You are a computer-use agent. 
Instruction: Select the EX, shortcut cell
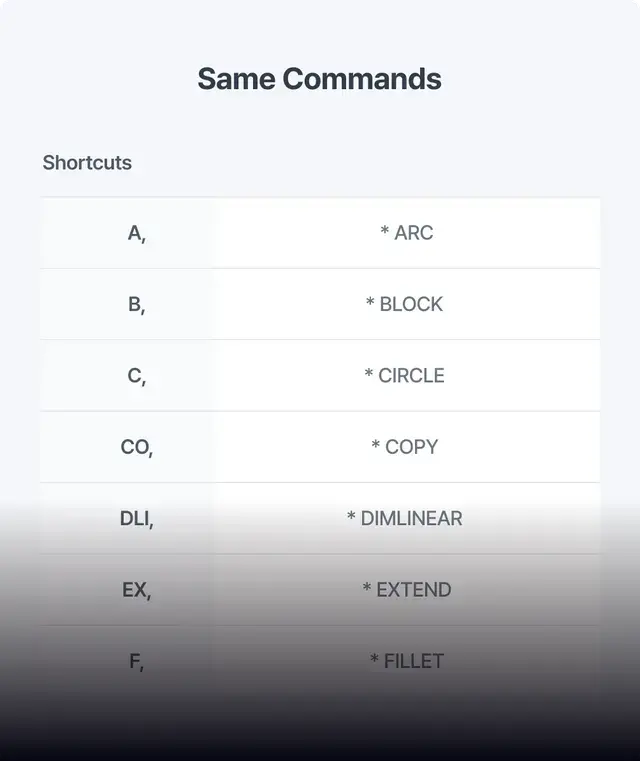[x=137, y=590]
